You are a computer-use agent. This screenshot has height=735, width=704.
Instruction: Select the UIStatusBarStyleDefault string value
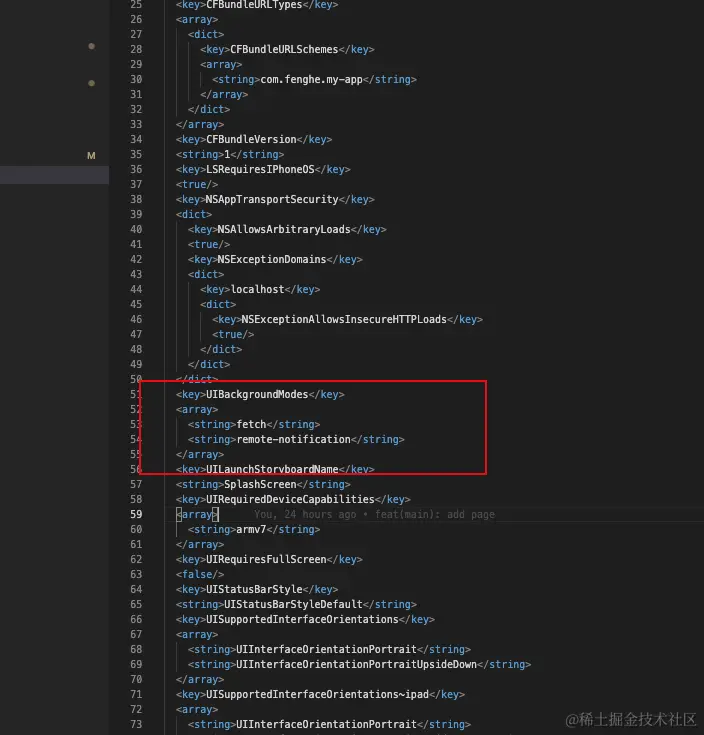[x=293, y=604]
